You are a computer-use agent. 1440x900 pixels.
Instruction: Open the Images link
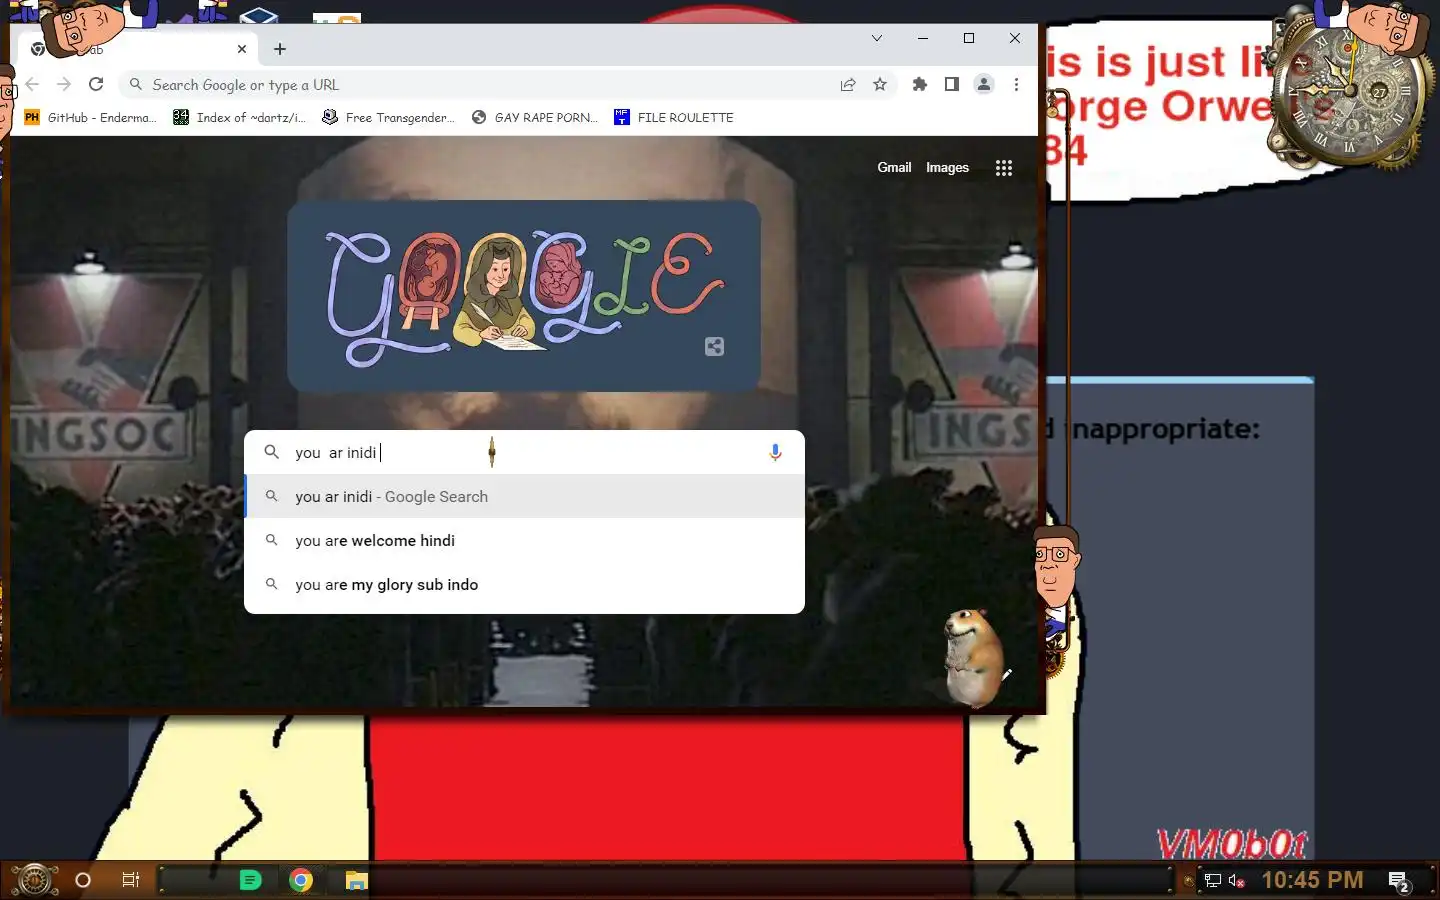point(947,167)
